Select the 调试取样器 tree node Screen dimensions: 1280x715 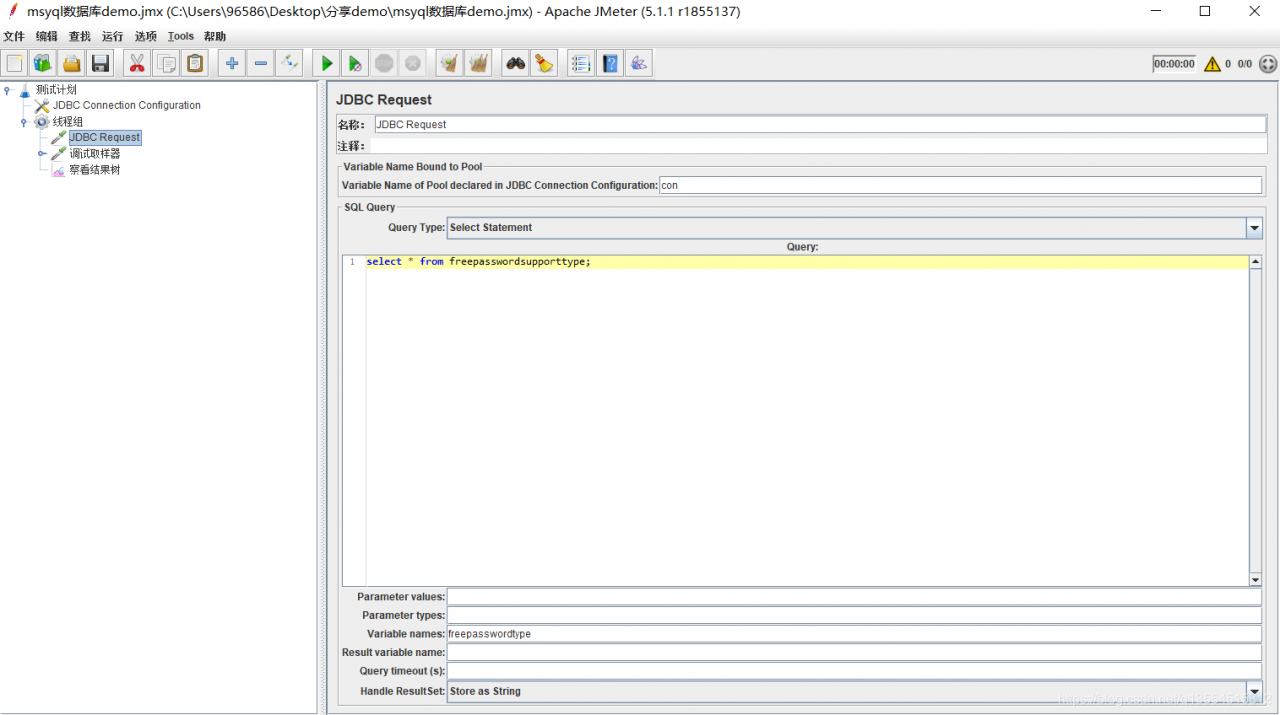pos(95,153)
